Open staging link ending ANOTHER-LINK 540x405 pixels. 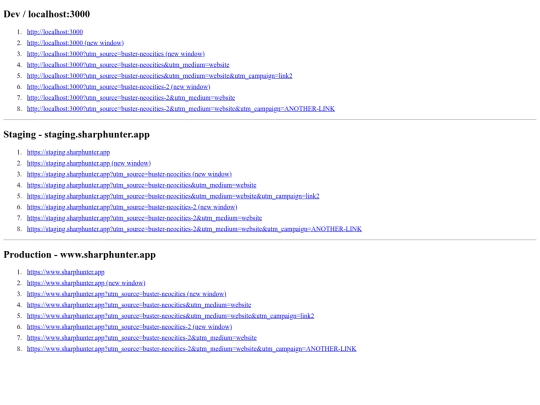click(x=194, y=229)
